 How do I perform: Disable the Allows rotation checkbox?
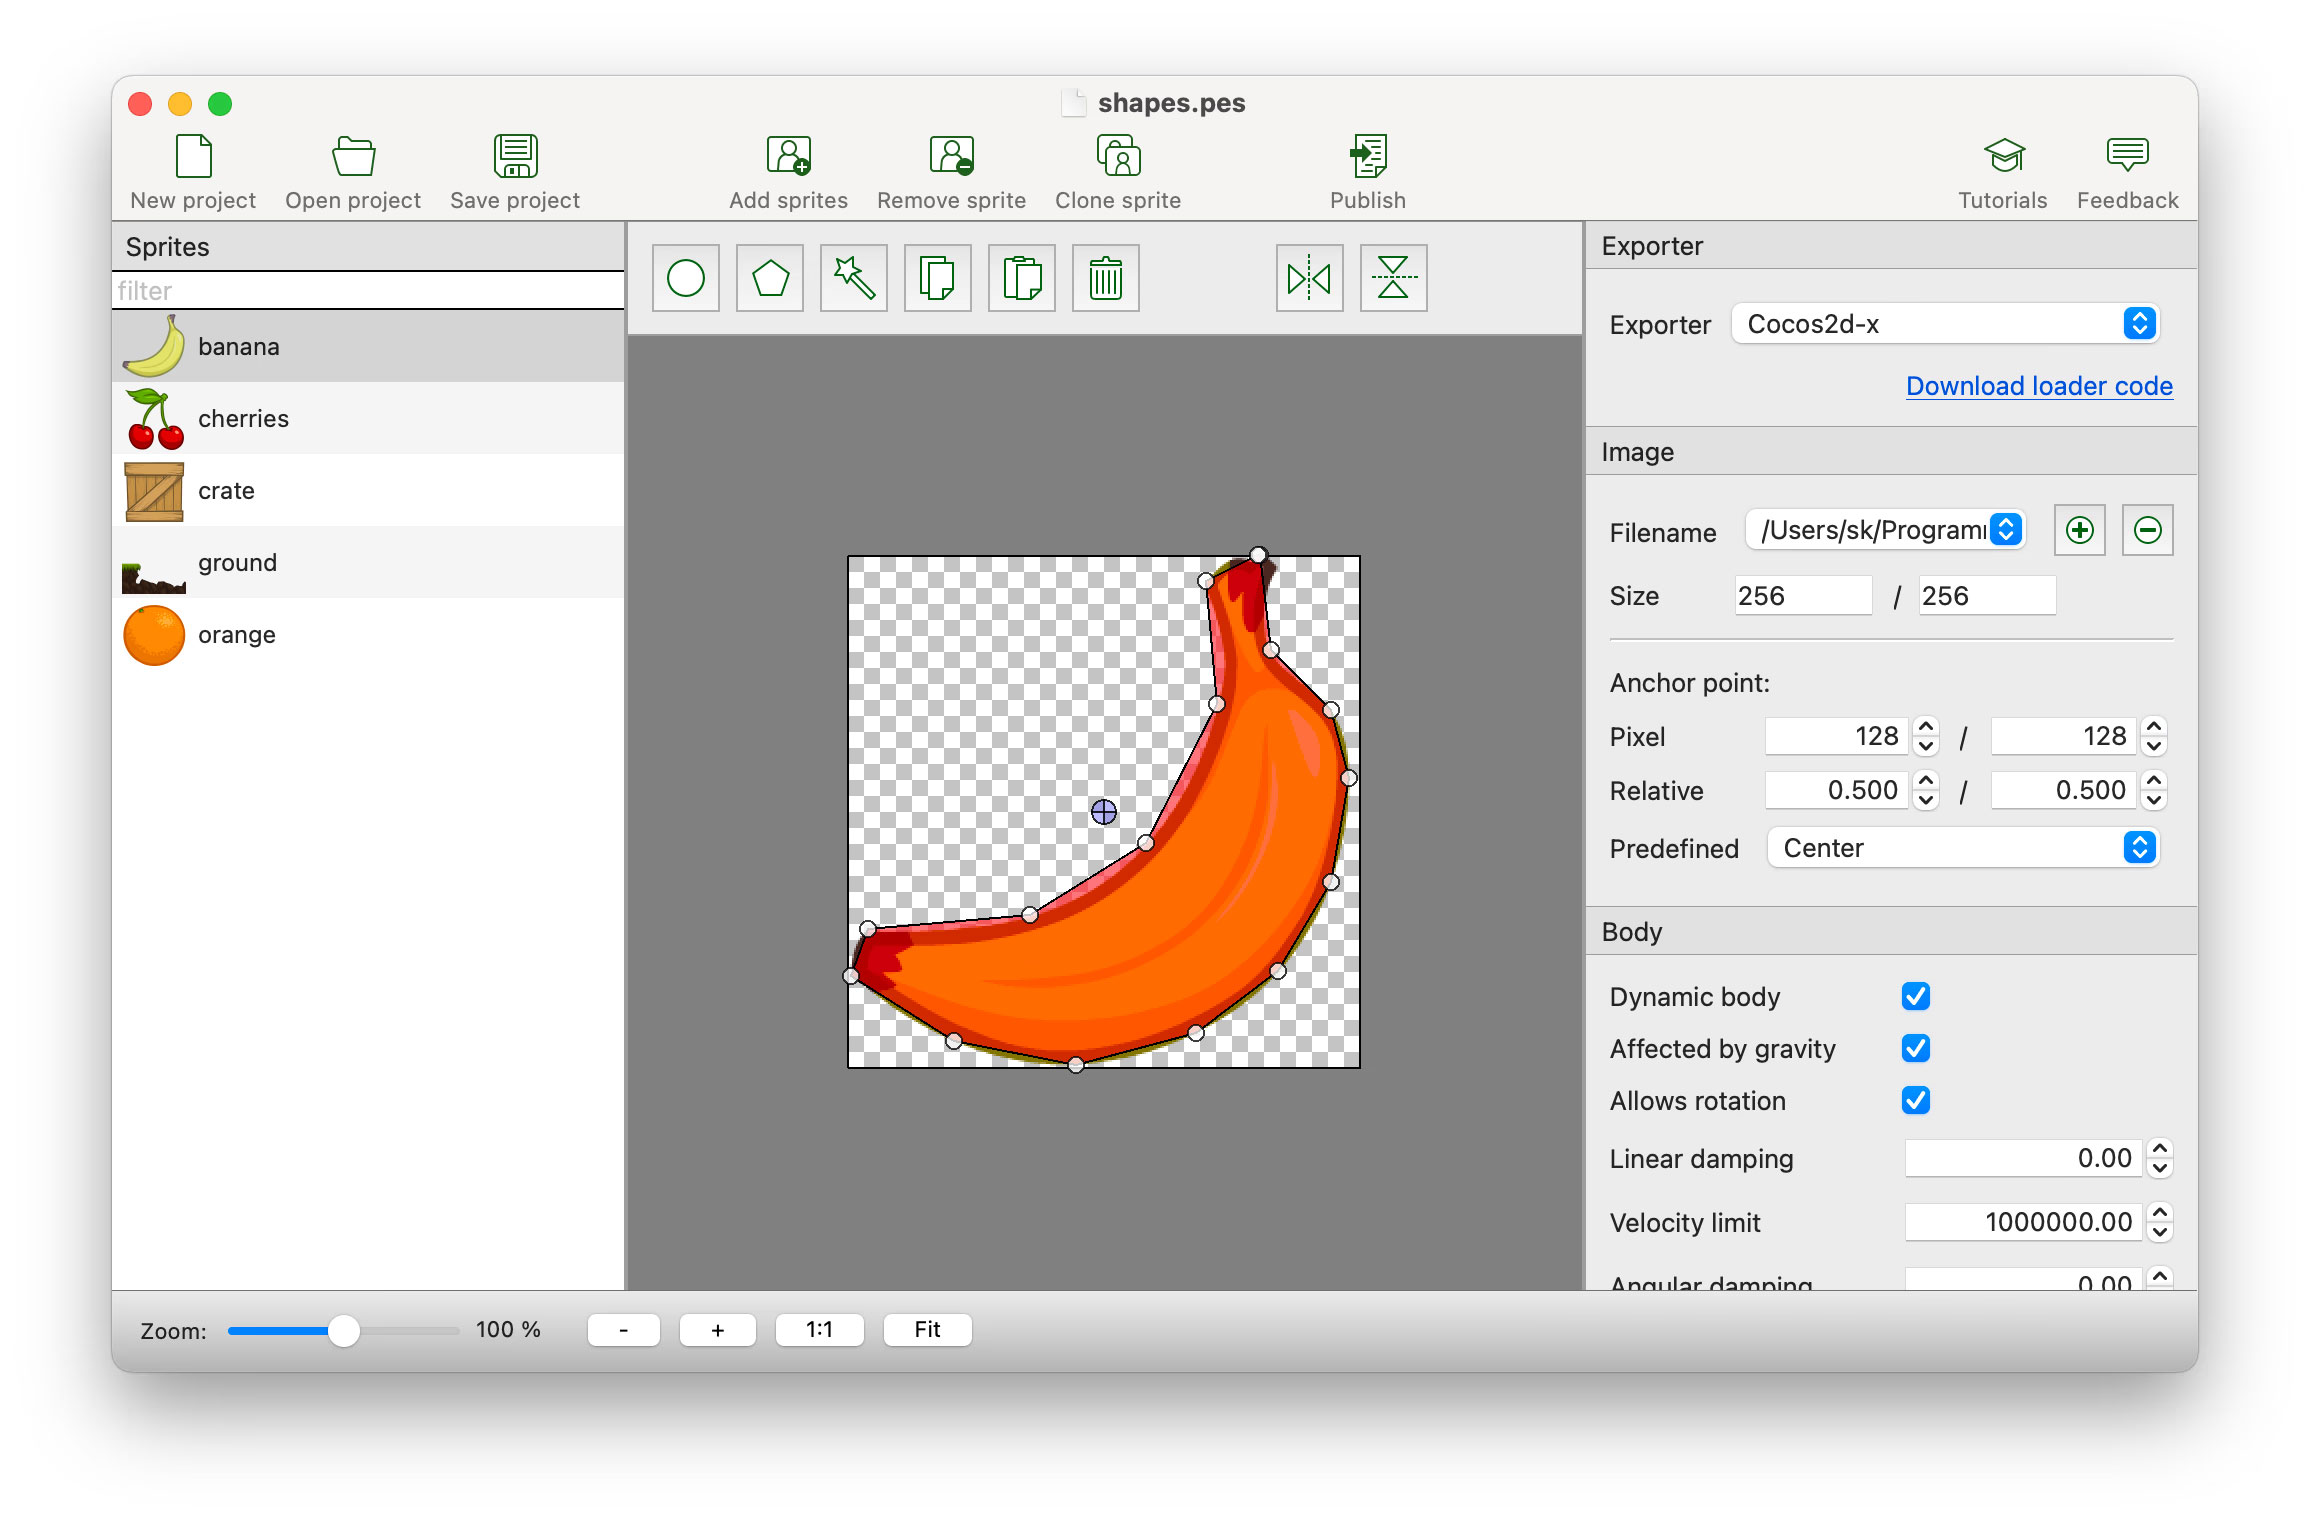coord(1915,1100)
